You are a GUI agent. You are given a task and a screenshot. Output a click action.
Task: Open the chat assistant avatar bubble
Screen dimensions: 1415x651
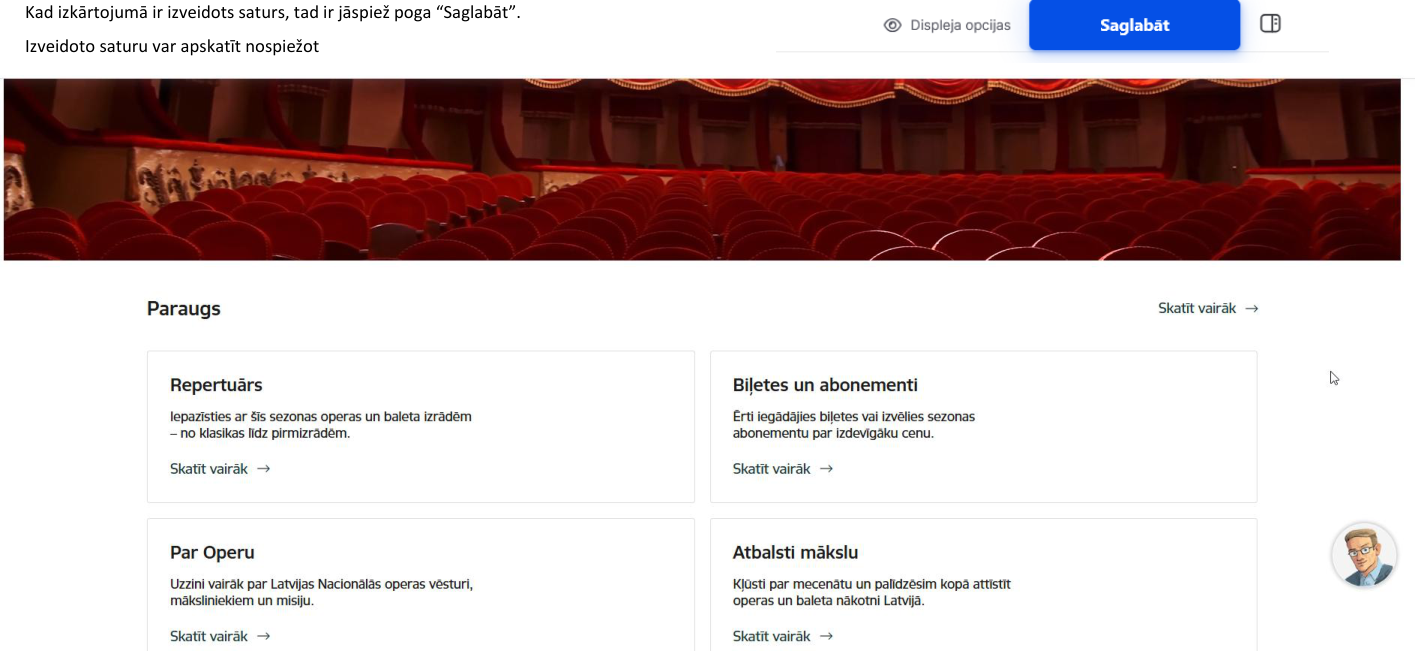1364,555
